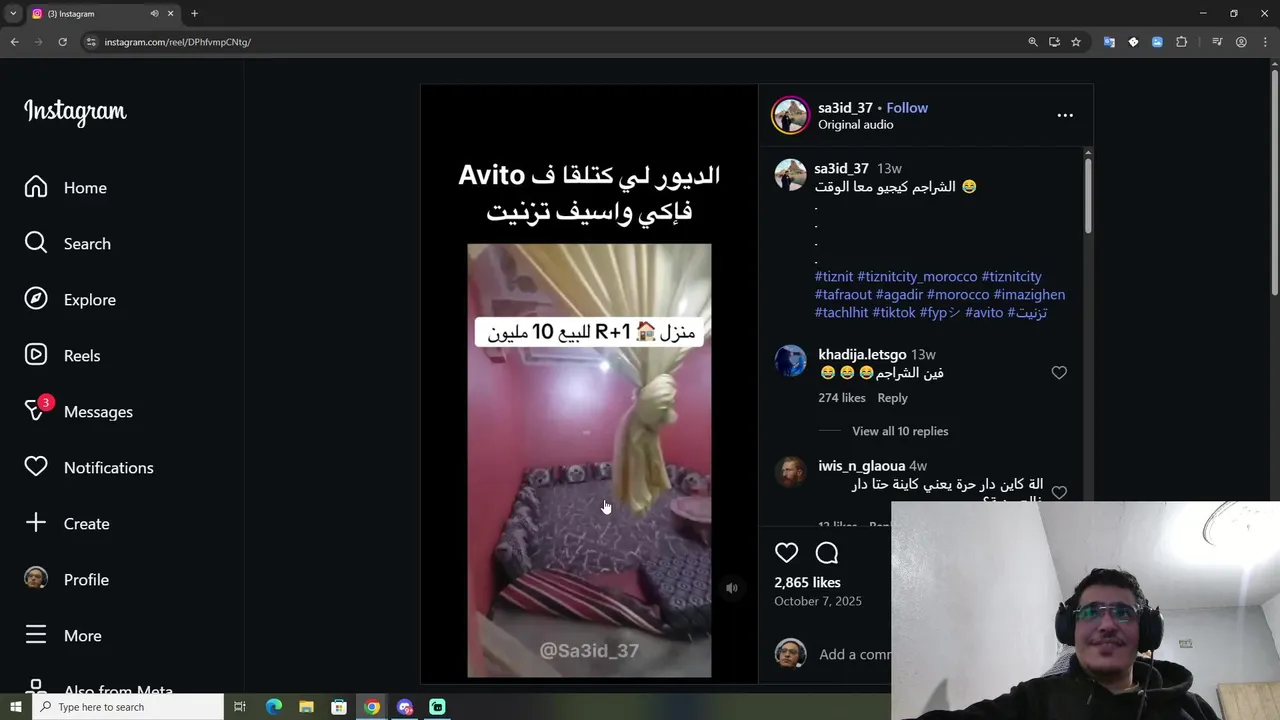Follow sa3id_37 via Follow link
Viewport: 1280px width, 720px height.
[x=907, y=108]
